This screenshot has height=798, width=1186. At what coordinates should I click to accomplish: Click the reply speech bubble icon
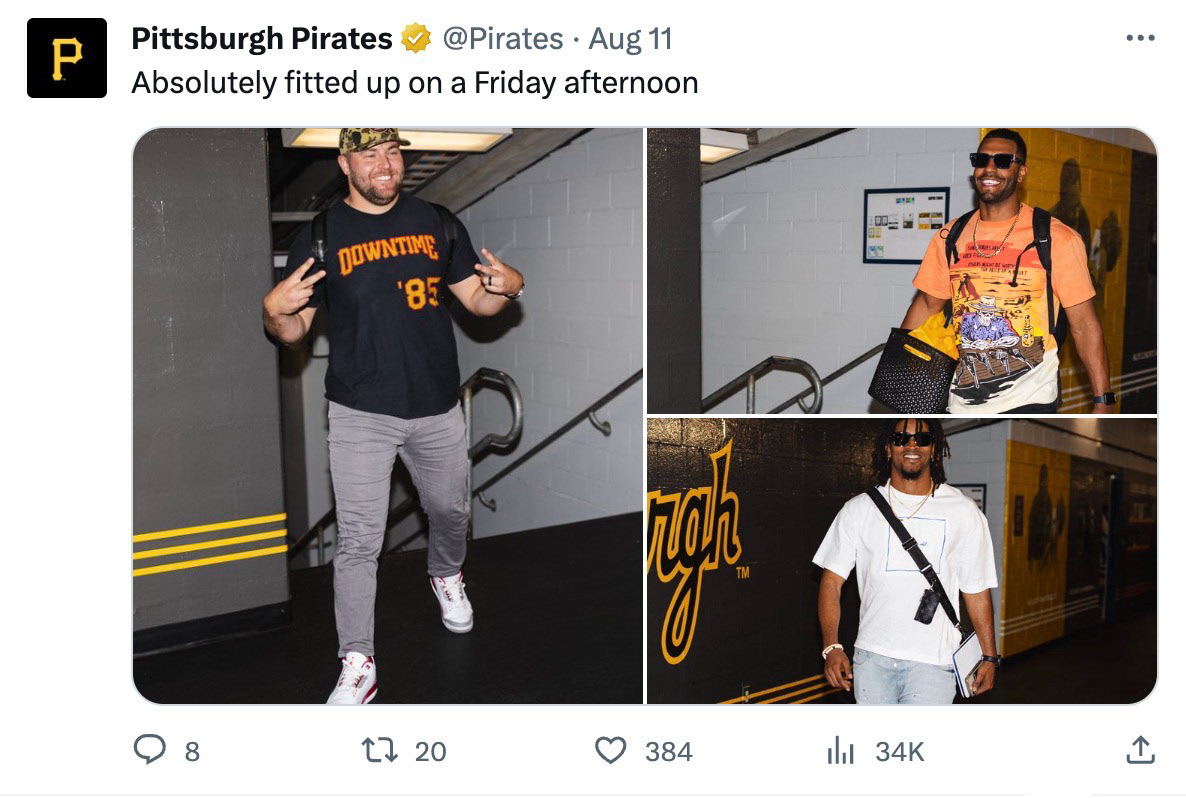tap(149, 750)
